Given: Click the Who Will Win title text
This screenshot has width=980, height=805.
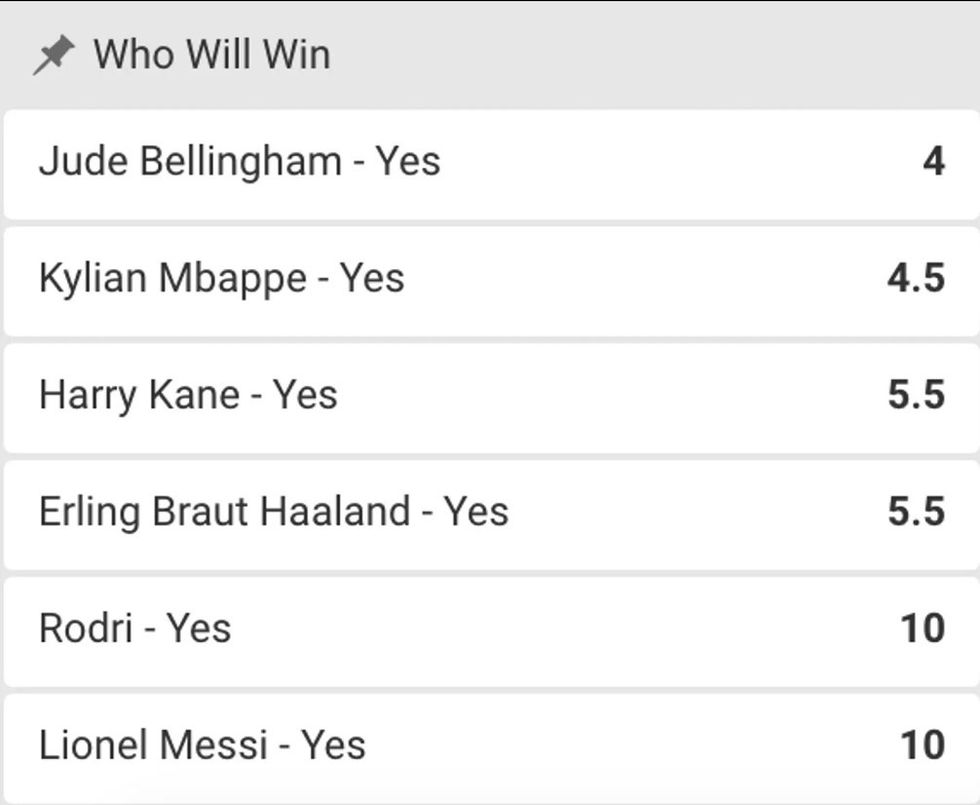Looking at the screenshot, I should pos(212,55).
